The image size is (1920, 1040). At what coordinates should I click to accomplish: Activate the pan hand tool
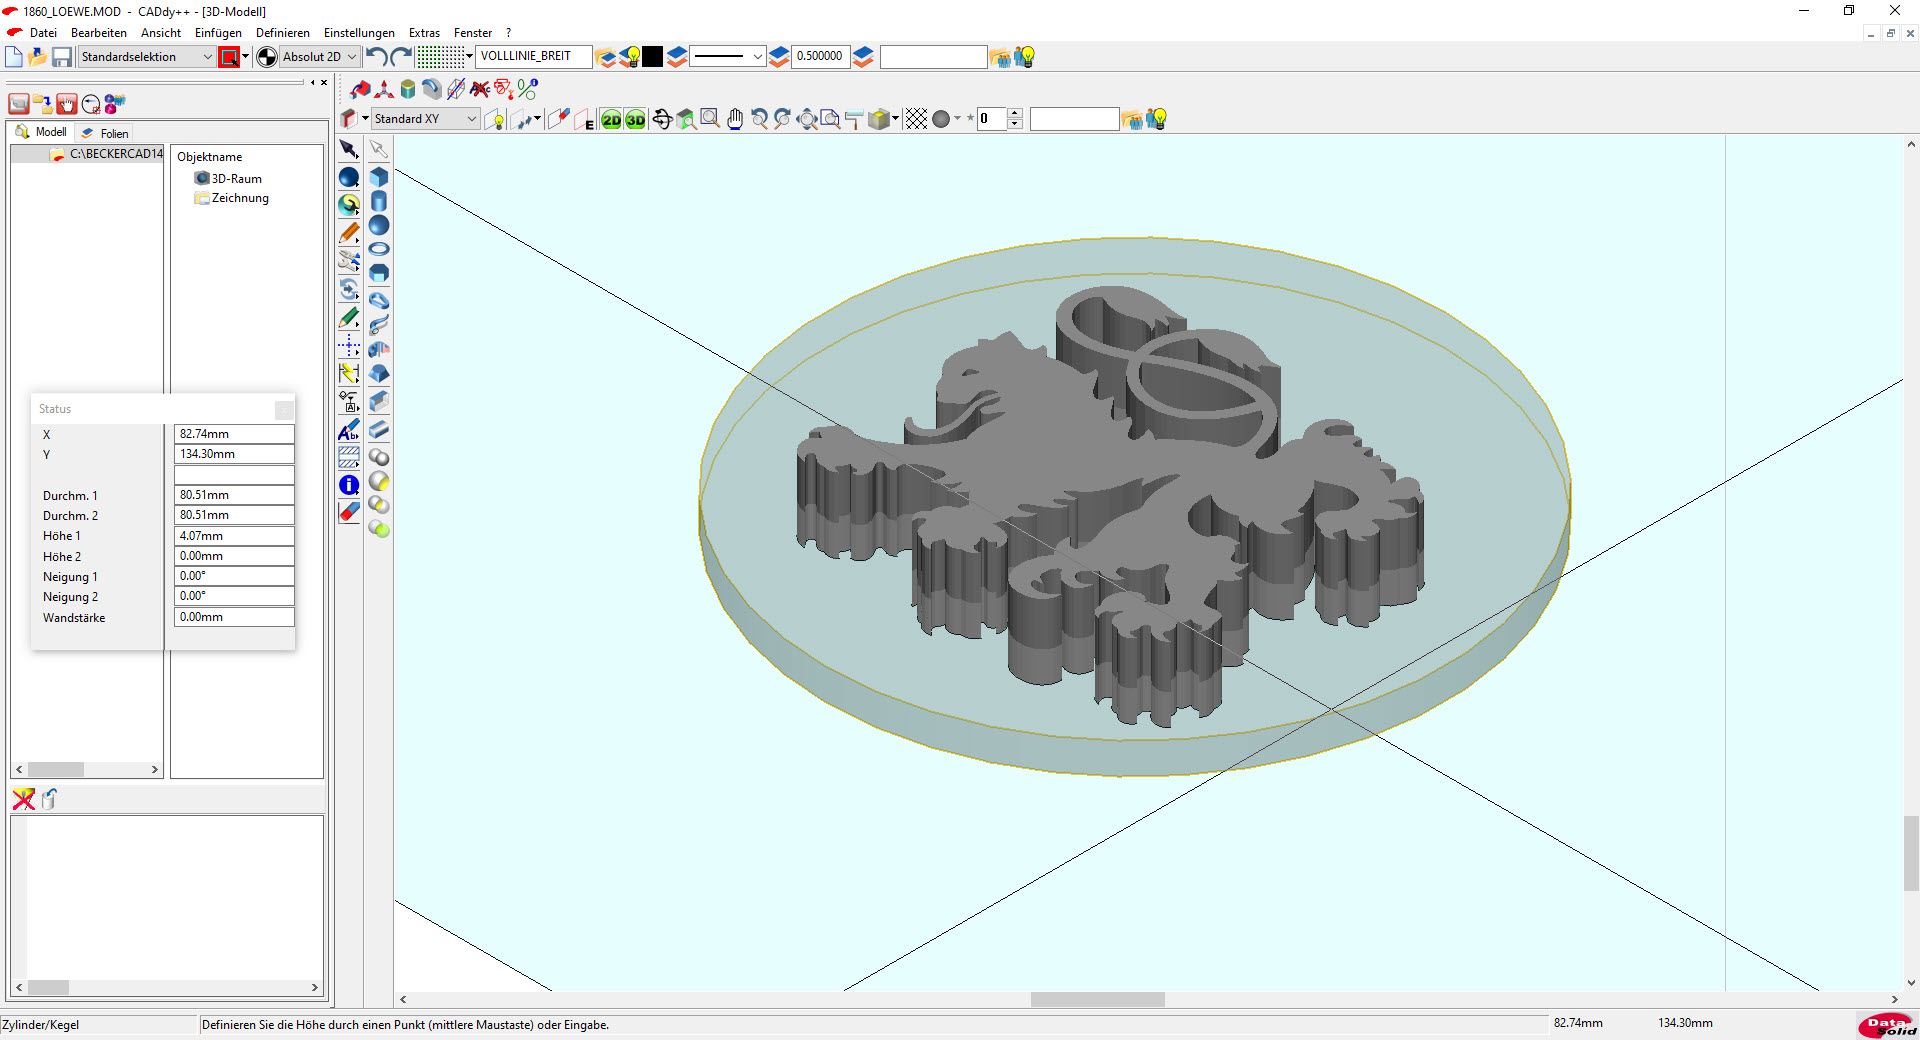coord(735,119)
